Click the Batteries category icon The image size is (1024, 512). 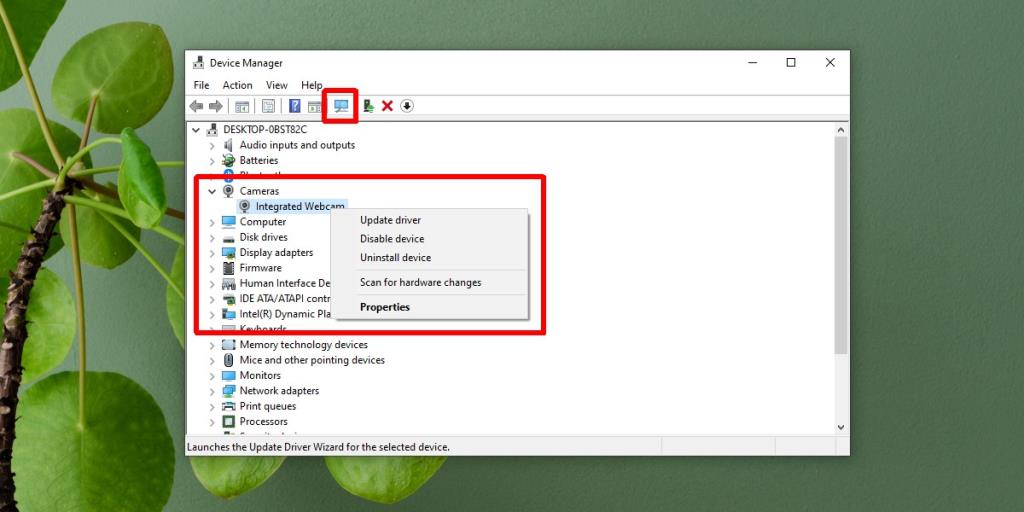pos(229,160)
